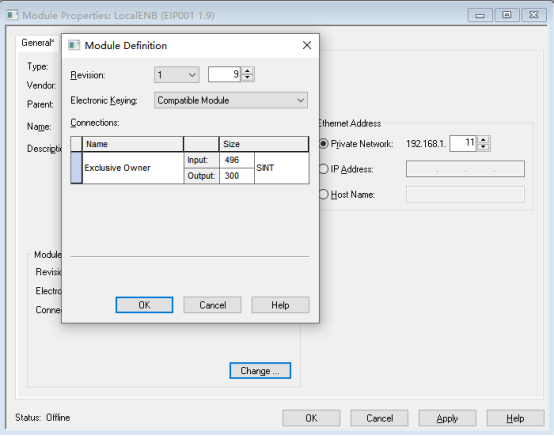
Task: Click the Input size 496 cell
Action: (x=236, y=160)
